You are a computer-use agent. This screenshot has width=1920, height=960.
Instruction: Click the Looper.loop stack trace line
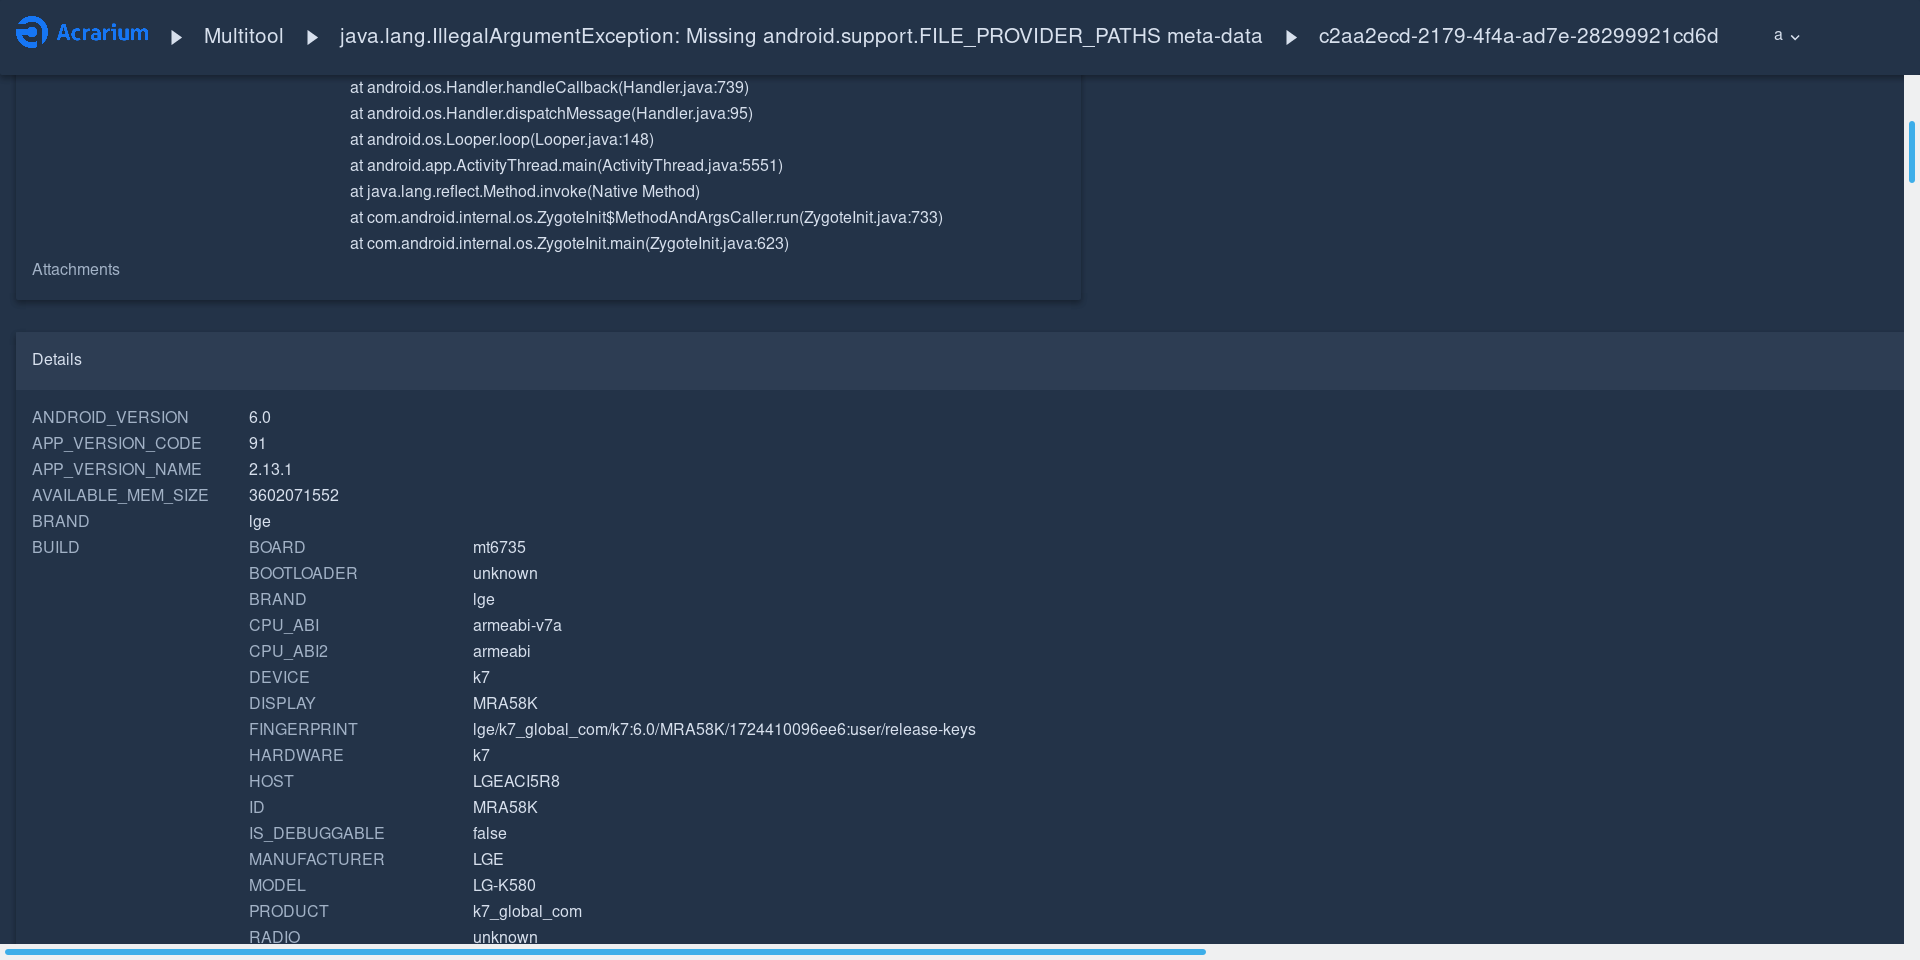502,140
